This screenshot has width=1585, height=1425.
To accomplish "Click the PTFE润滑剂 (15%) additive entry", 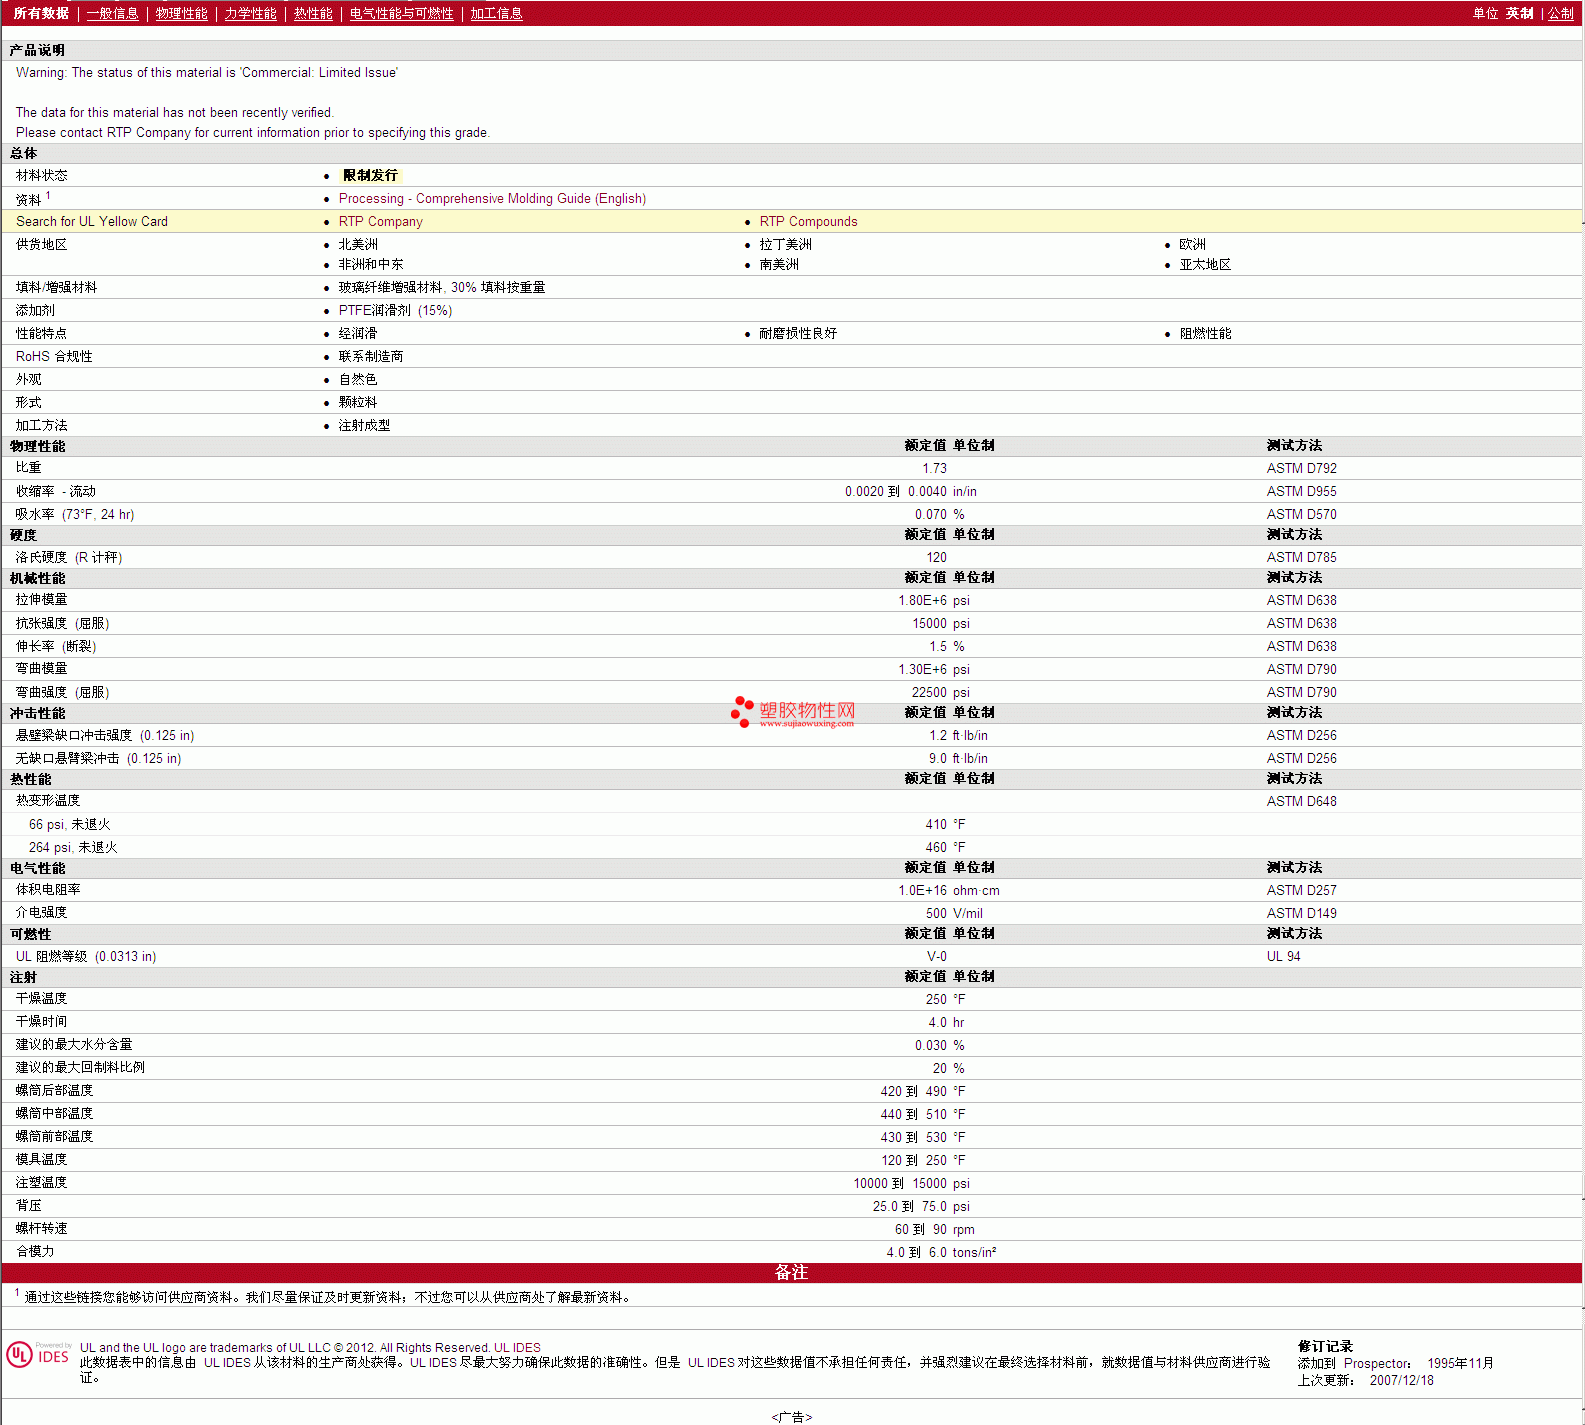I will (395, 311).
